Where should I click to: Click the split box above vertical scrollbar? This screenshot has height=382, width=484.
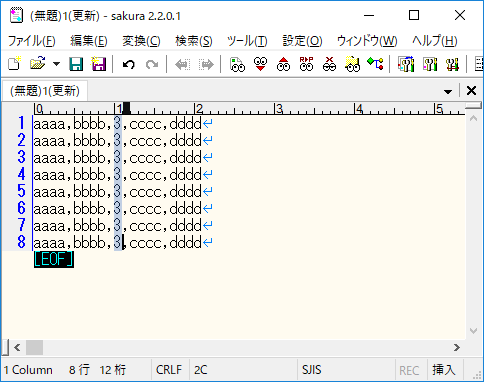pos(473,106)
